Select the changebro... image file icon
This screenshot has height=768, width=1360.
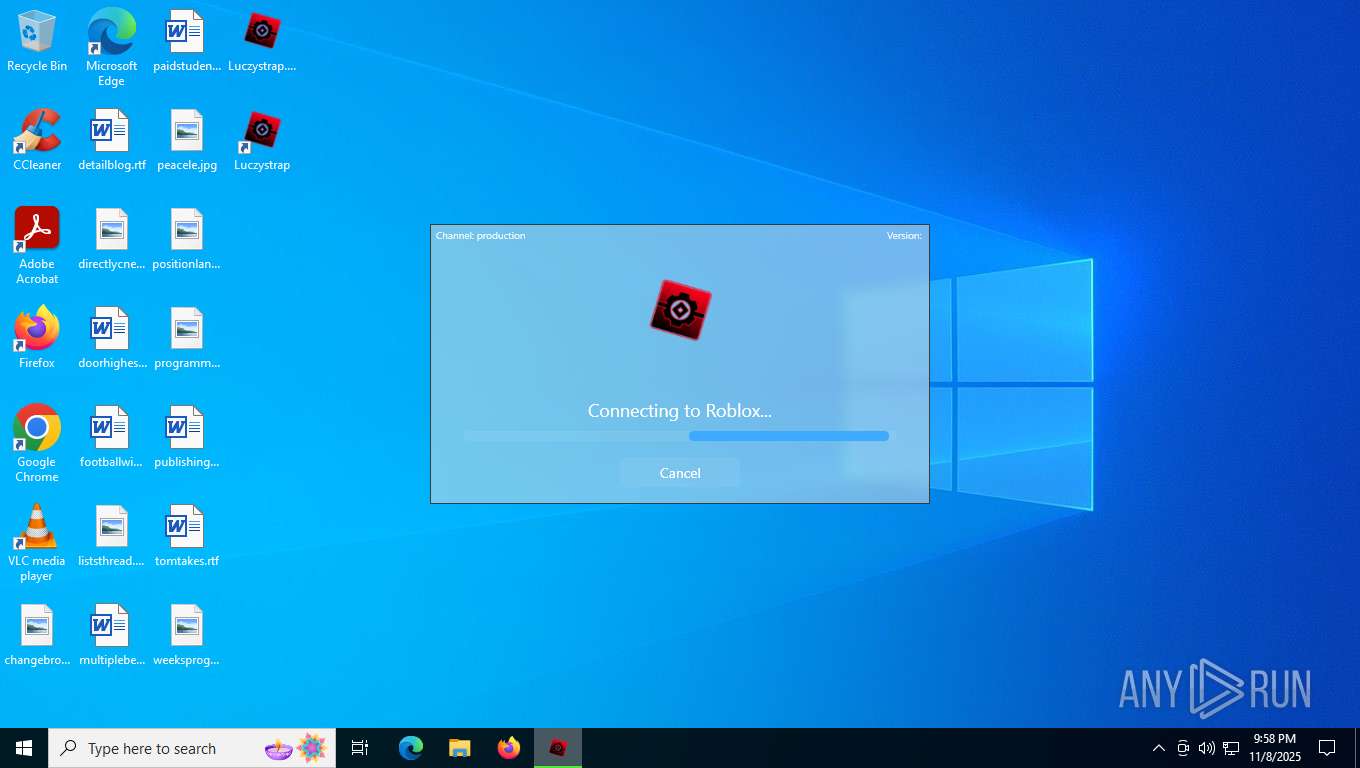click(37, 635)
